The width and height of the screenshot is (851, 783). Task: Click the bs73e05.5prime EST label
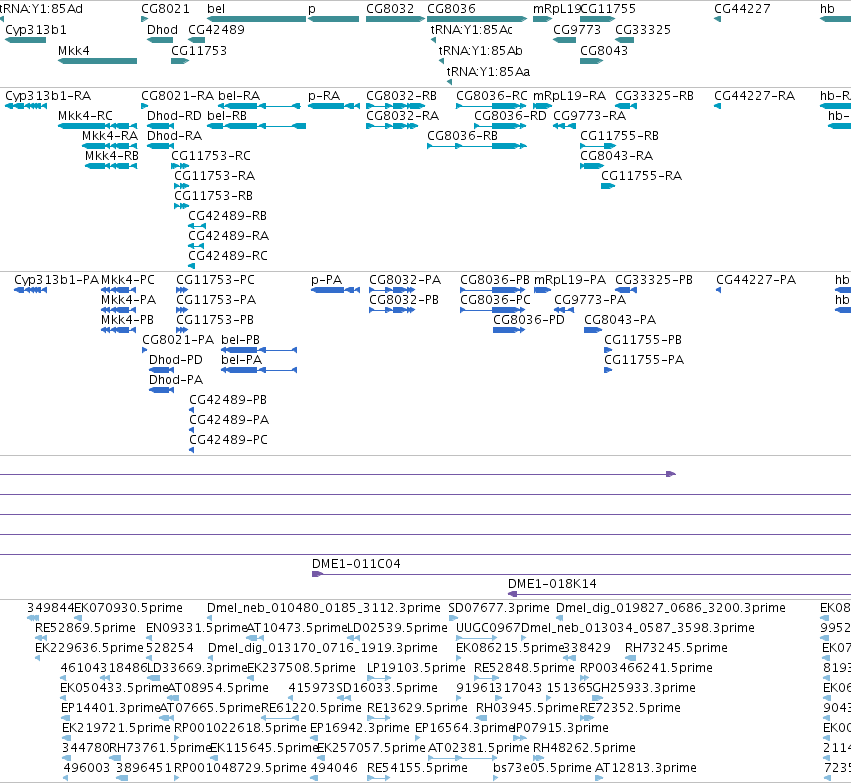click(542, 768)
